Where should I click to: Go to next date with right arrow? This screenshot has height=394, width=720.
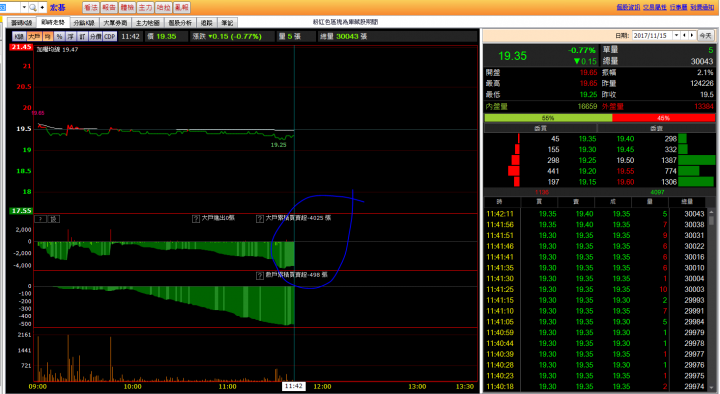(x=692, y=35)
